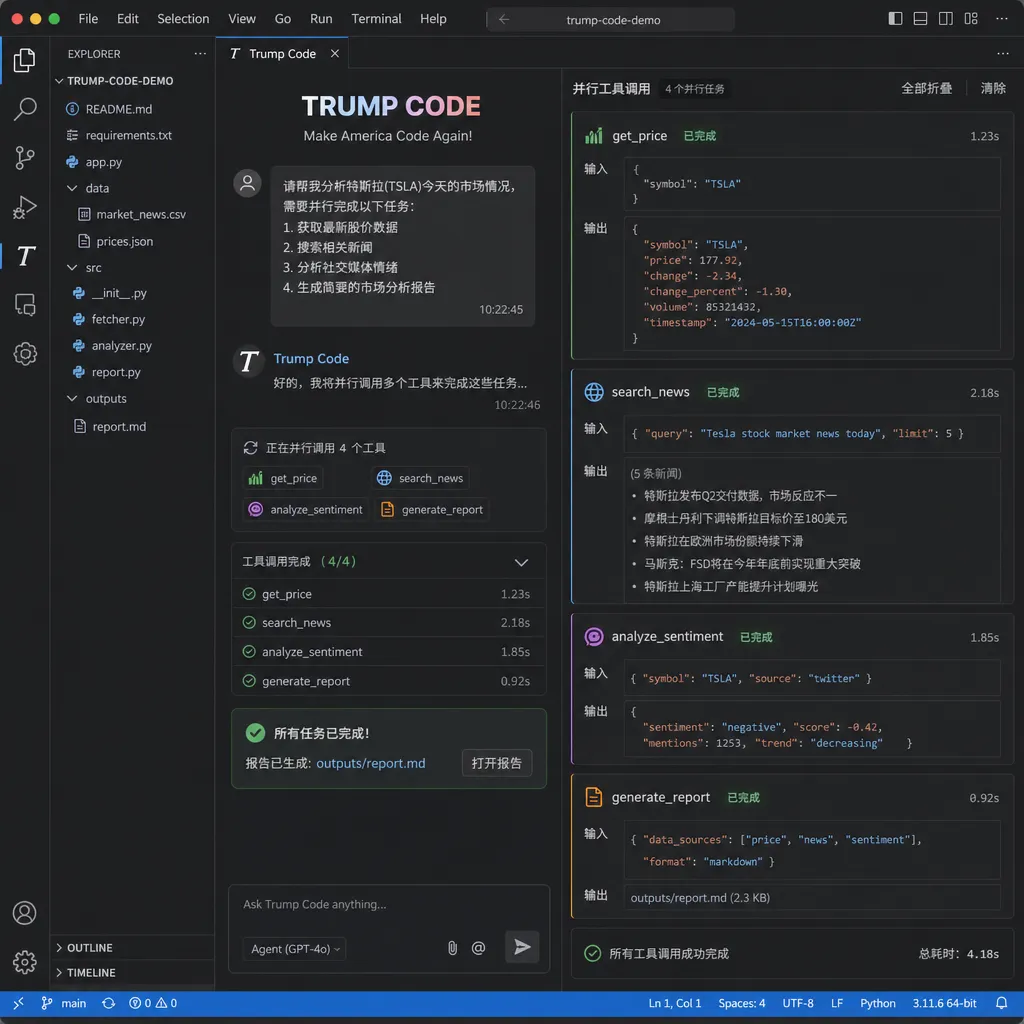Screen dimensions: 1024x1024
Task: Open report.md in the outputs folder
Action: 119,426
